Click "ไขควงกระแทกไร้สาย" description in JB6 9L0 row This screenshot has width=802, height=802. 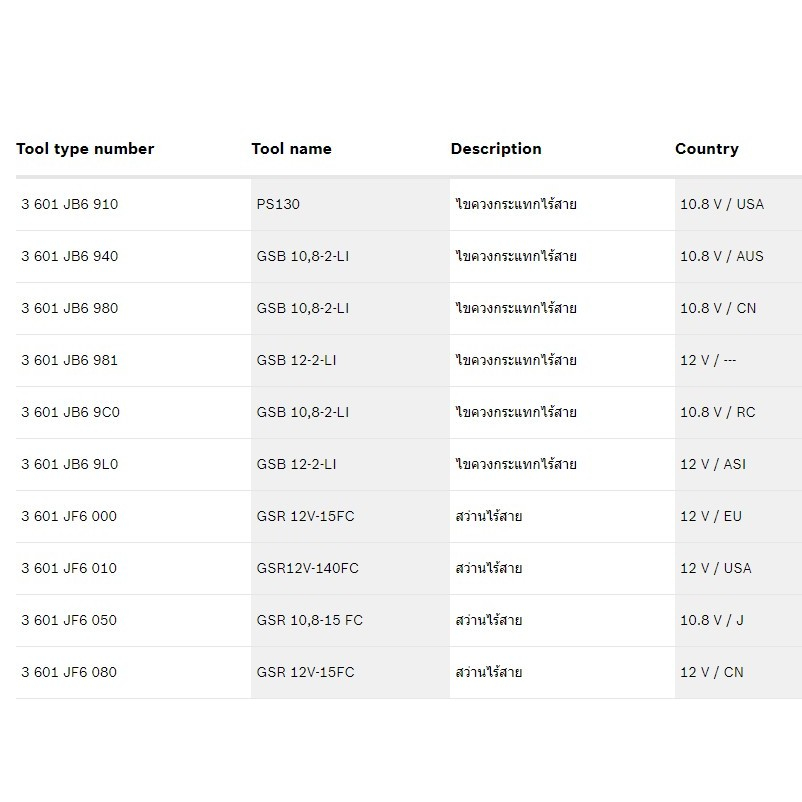point(516,464)
